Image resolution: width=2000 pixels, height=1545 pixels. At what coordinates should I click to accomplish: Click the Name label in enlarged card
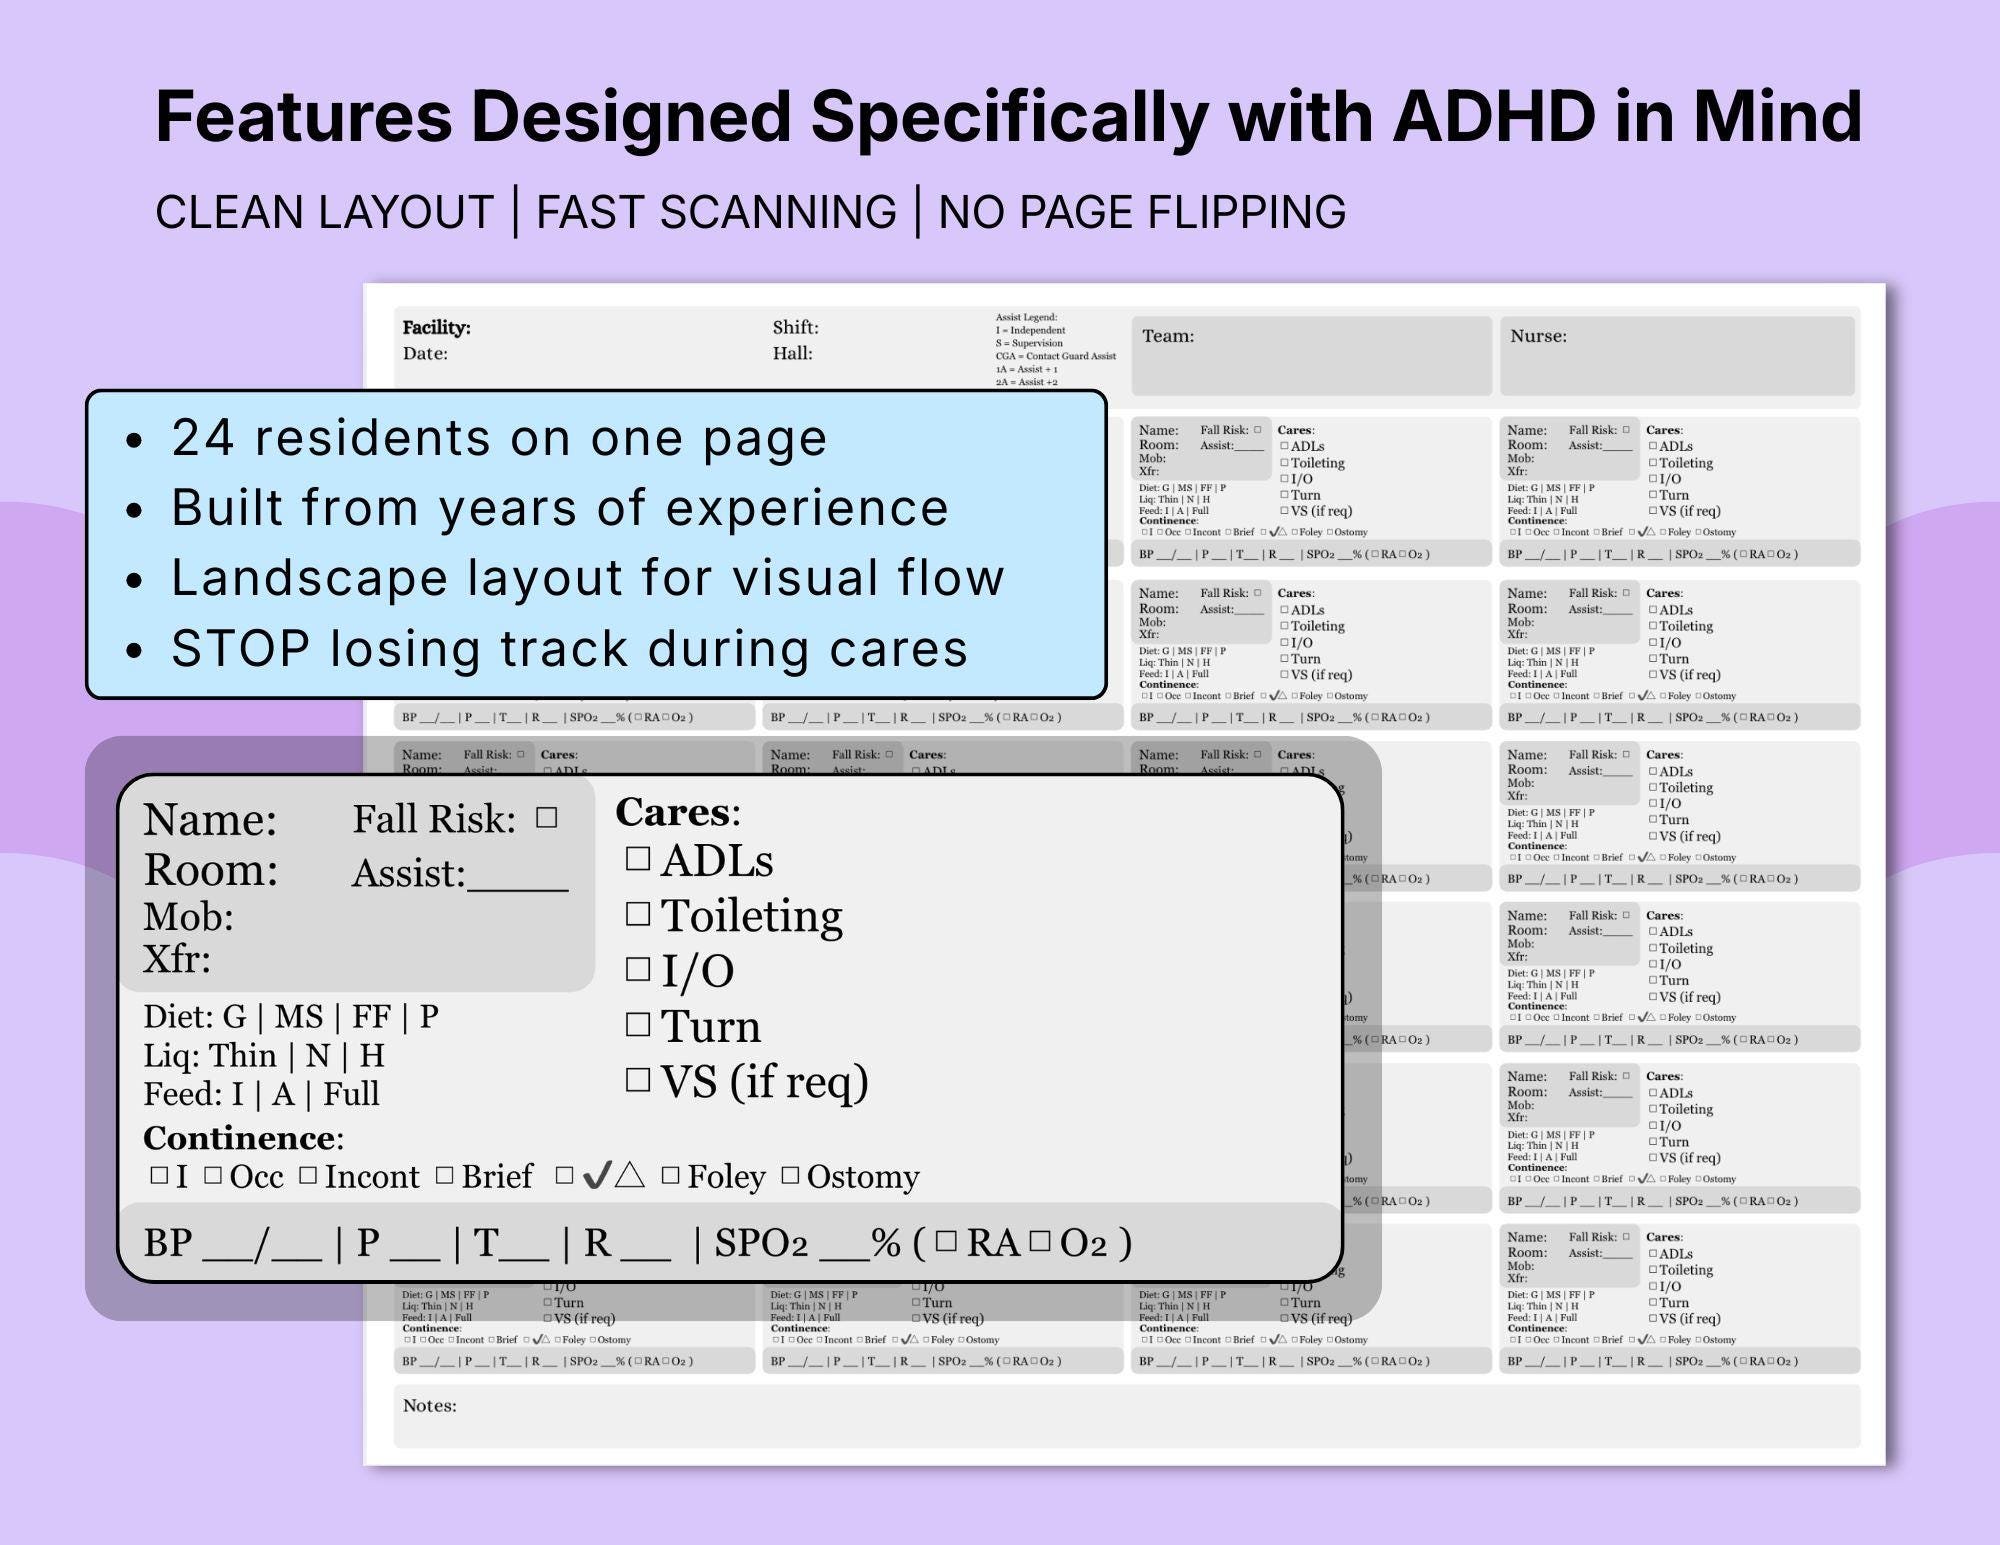210,819
